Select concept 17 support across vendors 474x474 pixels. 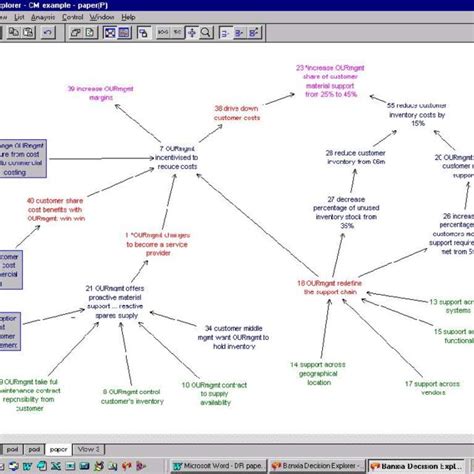point(432,388)
